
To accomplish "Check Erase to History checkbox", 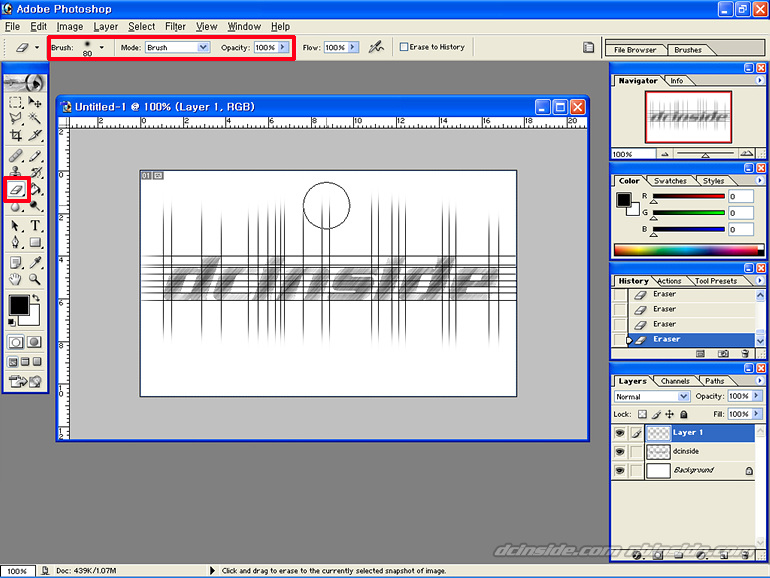I will coord(404,47).
